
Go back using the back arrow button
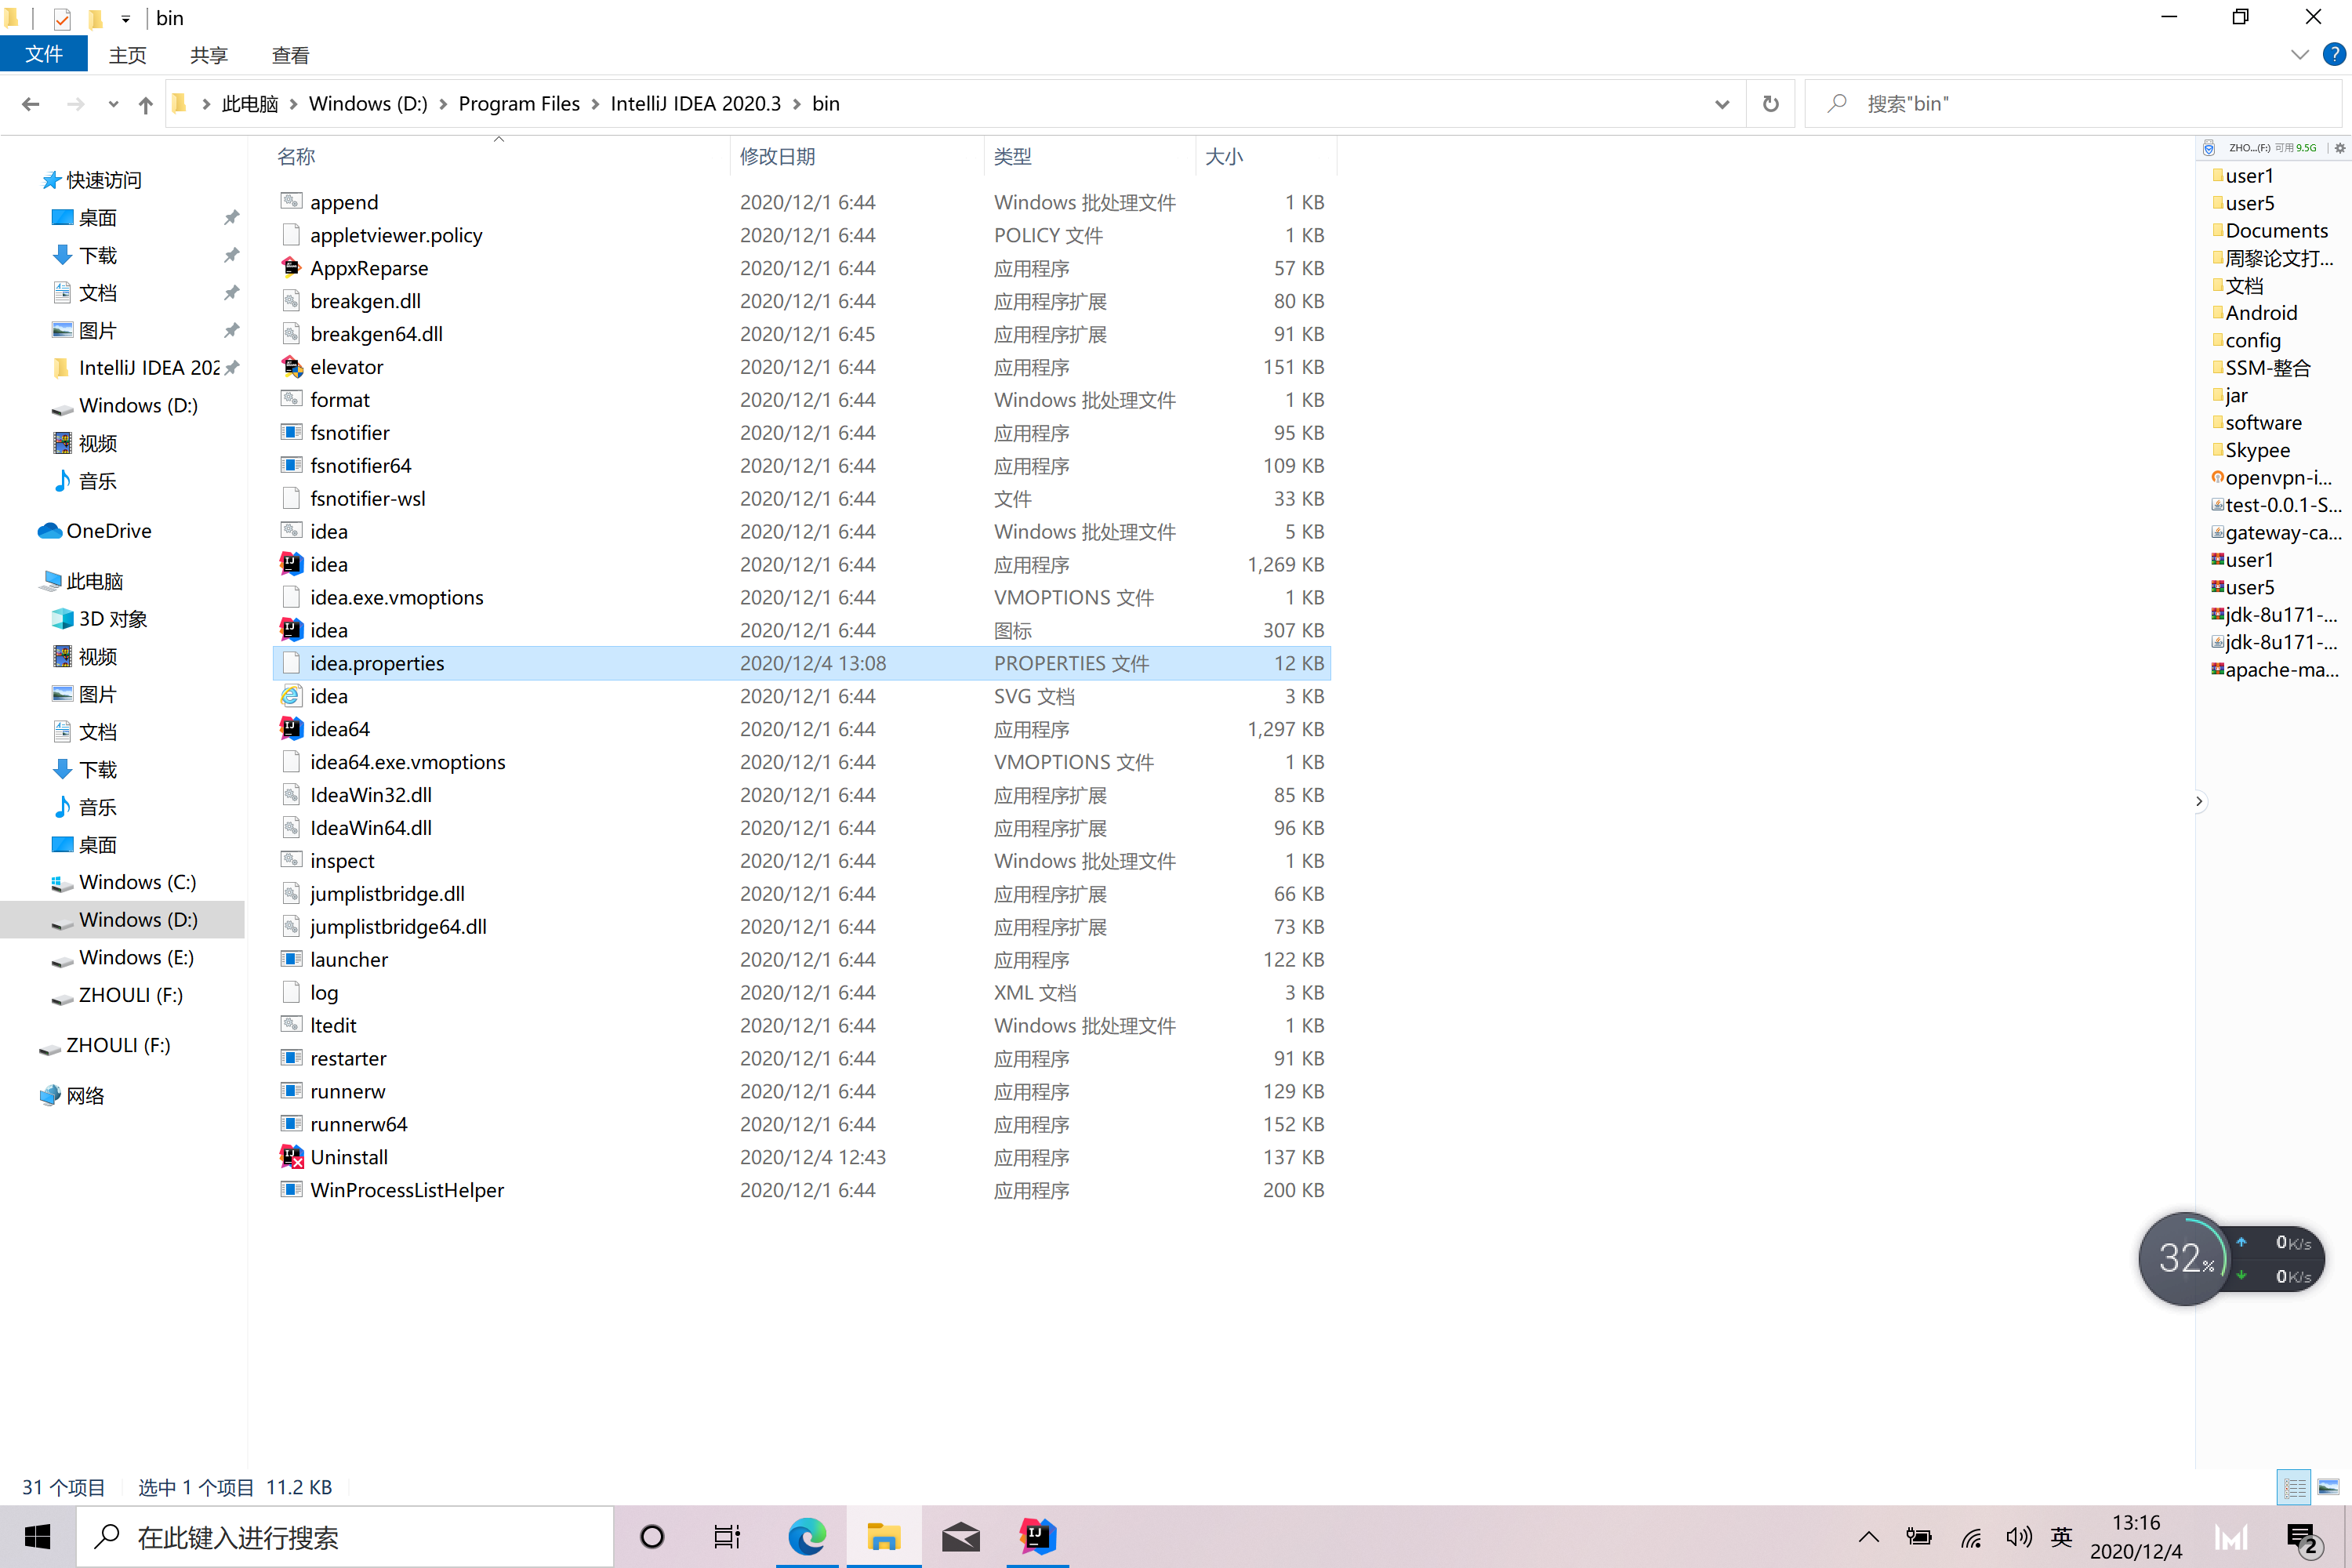point(30,103)
